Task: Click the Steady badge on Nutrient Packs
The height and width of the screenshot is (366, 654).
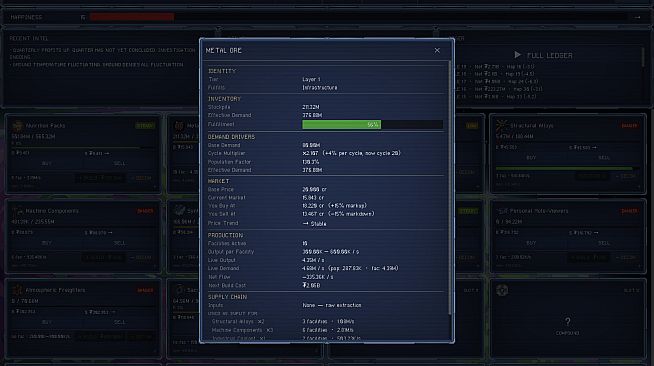Action: 145,125
